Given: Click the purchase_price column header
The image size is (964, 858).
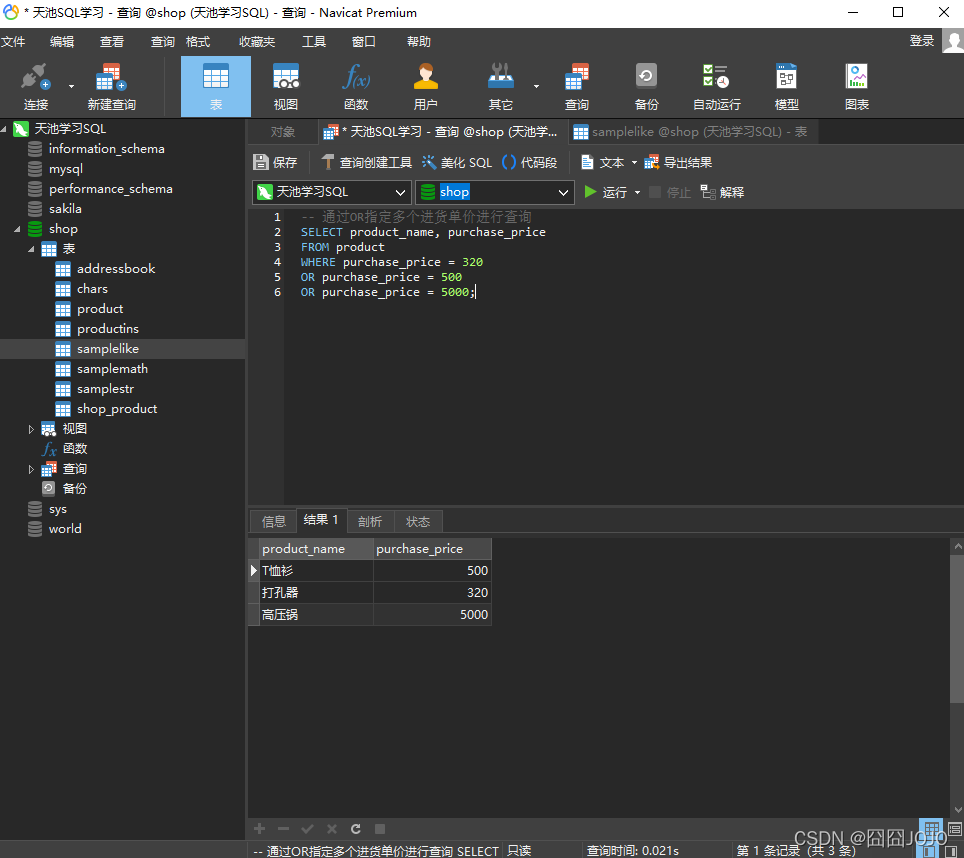Looking at the screenshot, I should coord(432,549).
